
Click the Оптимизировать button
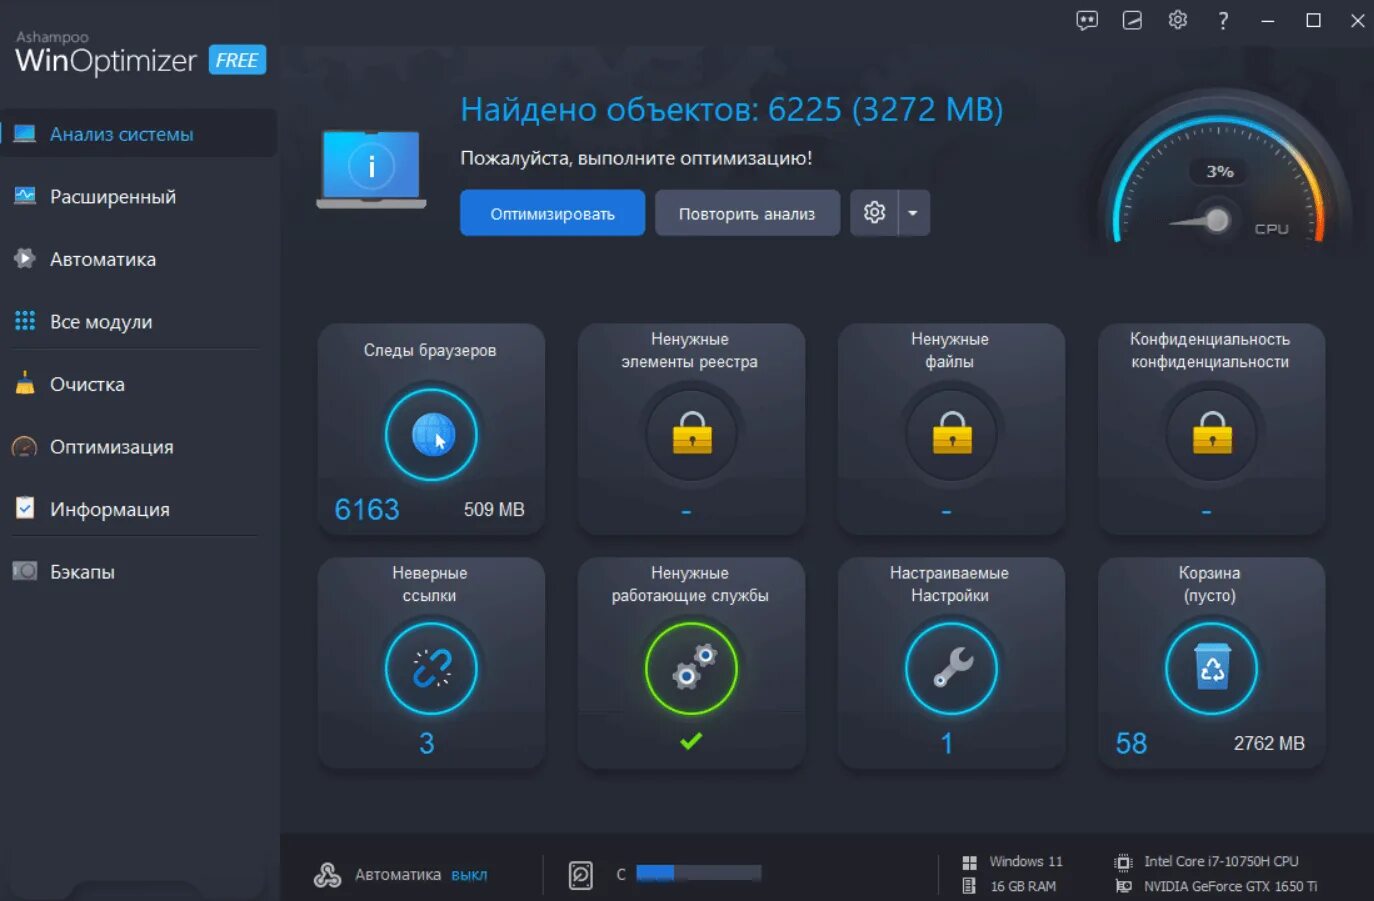point(552,213)
